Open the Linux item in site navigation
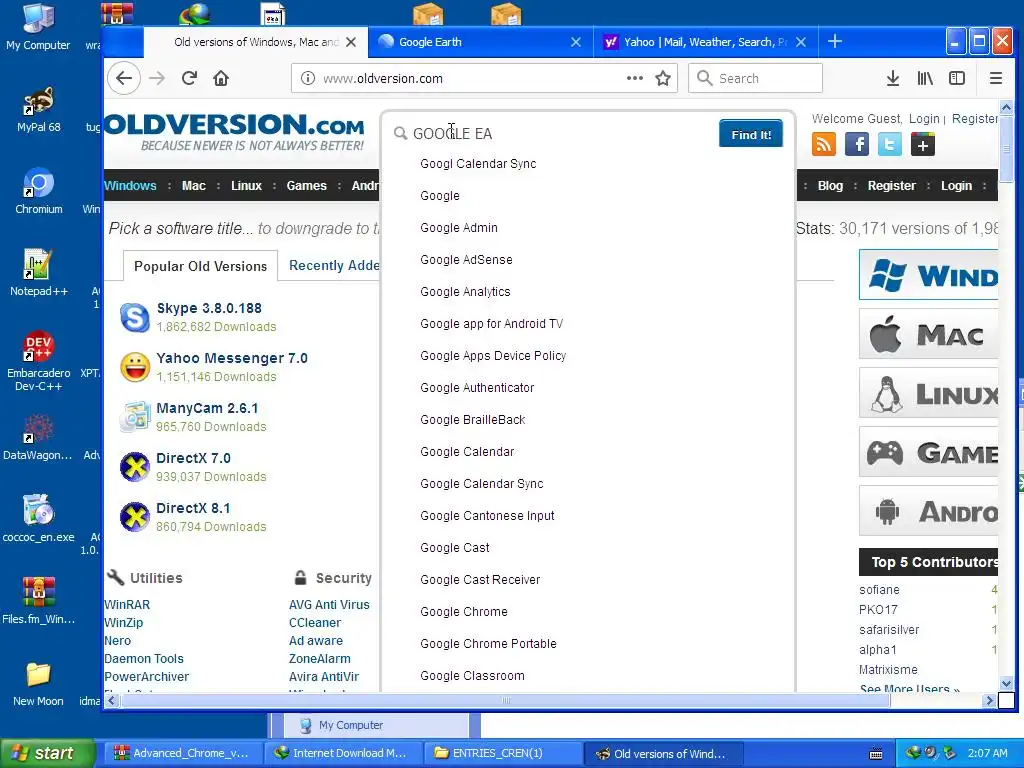 coord(246,185)
